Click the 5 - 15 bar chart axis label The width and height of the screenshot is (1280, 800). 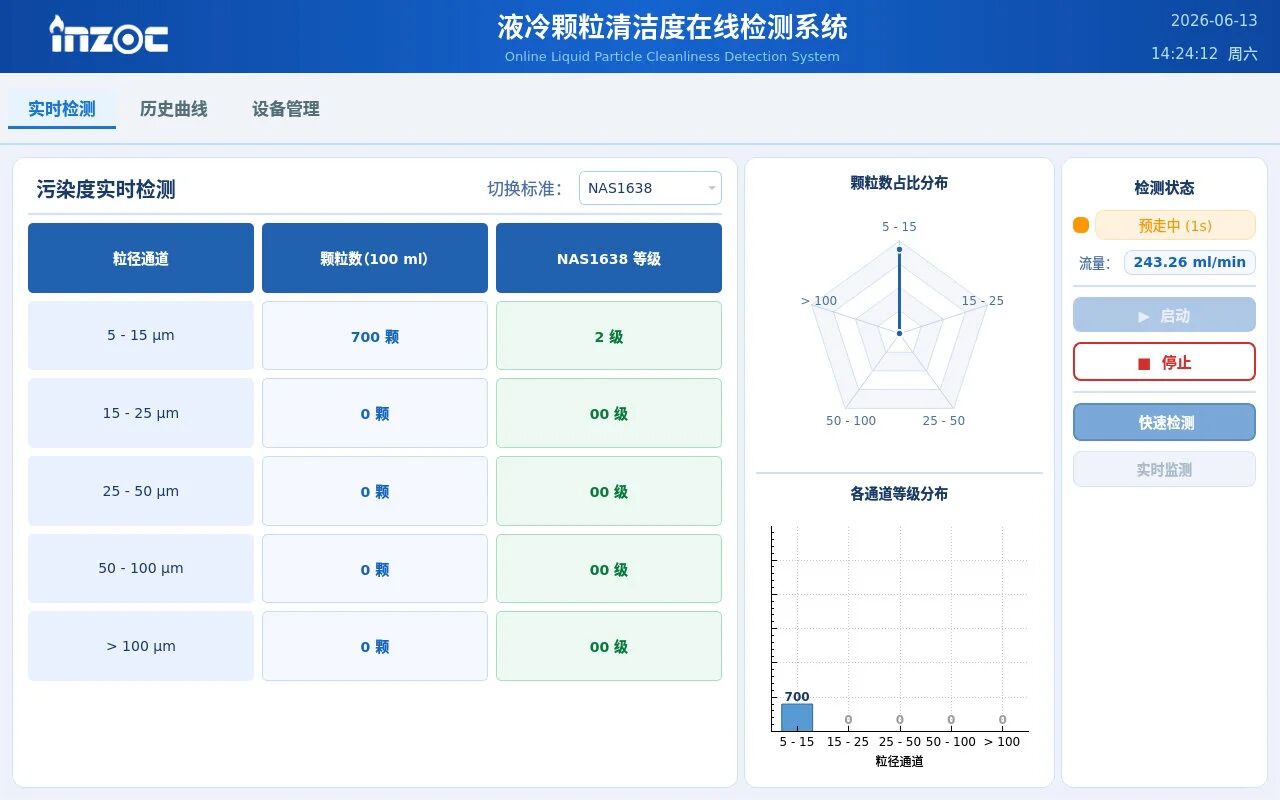(797, 742)
